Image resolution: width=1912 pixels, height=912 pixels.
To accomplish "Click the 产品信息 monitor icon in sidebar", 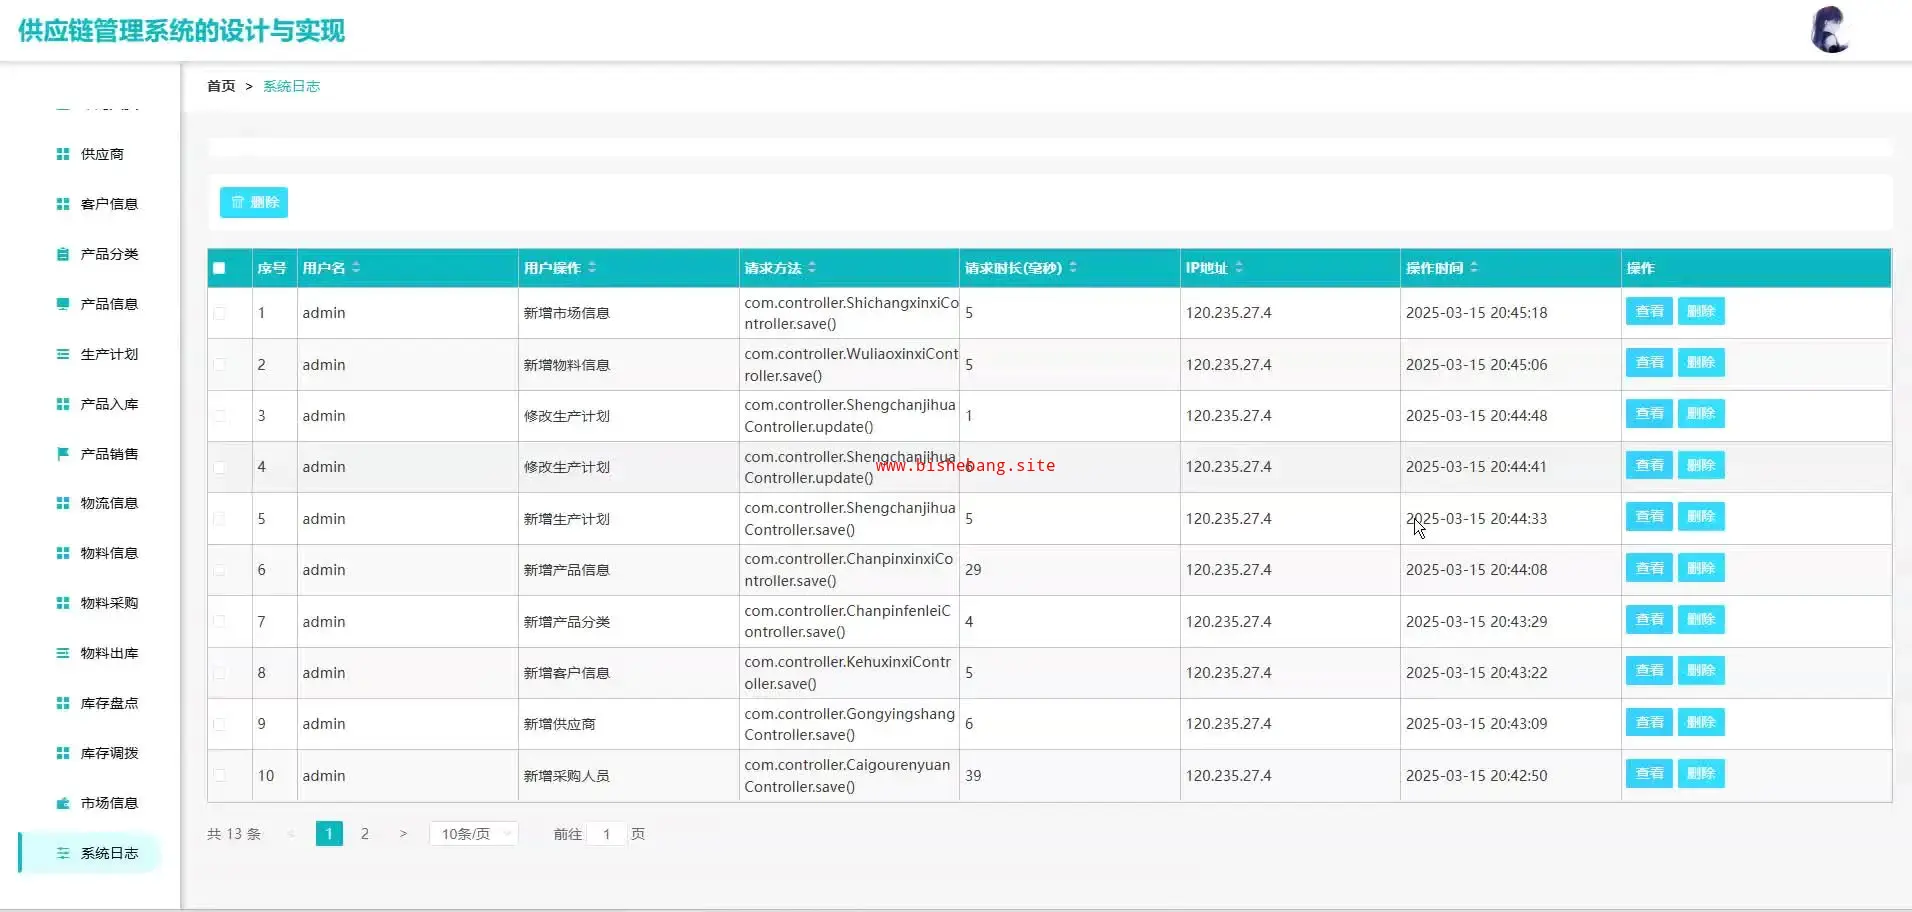I will tap(63, 304).
